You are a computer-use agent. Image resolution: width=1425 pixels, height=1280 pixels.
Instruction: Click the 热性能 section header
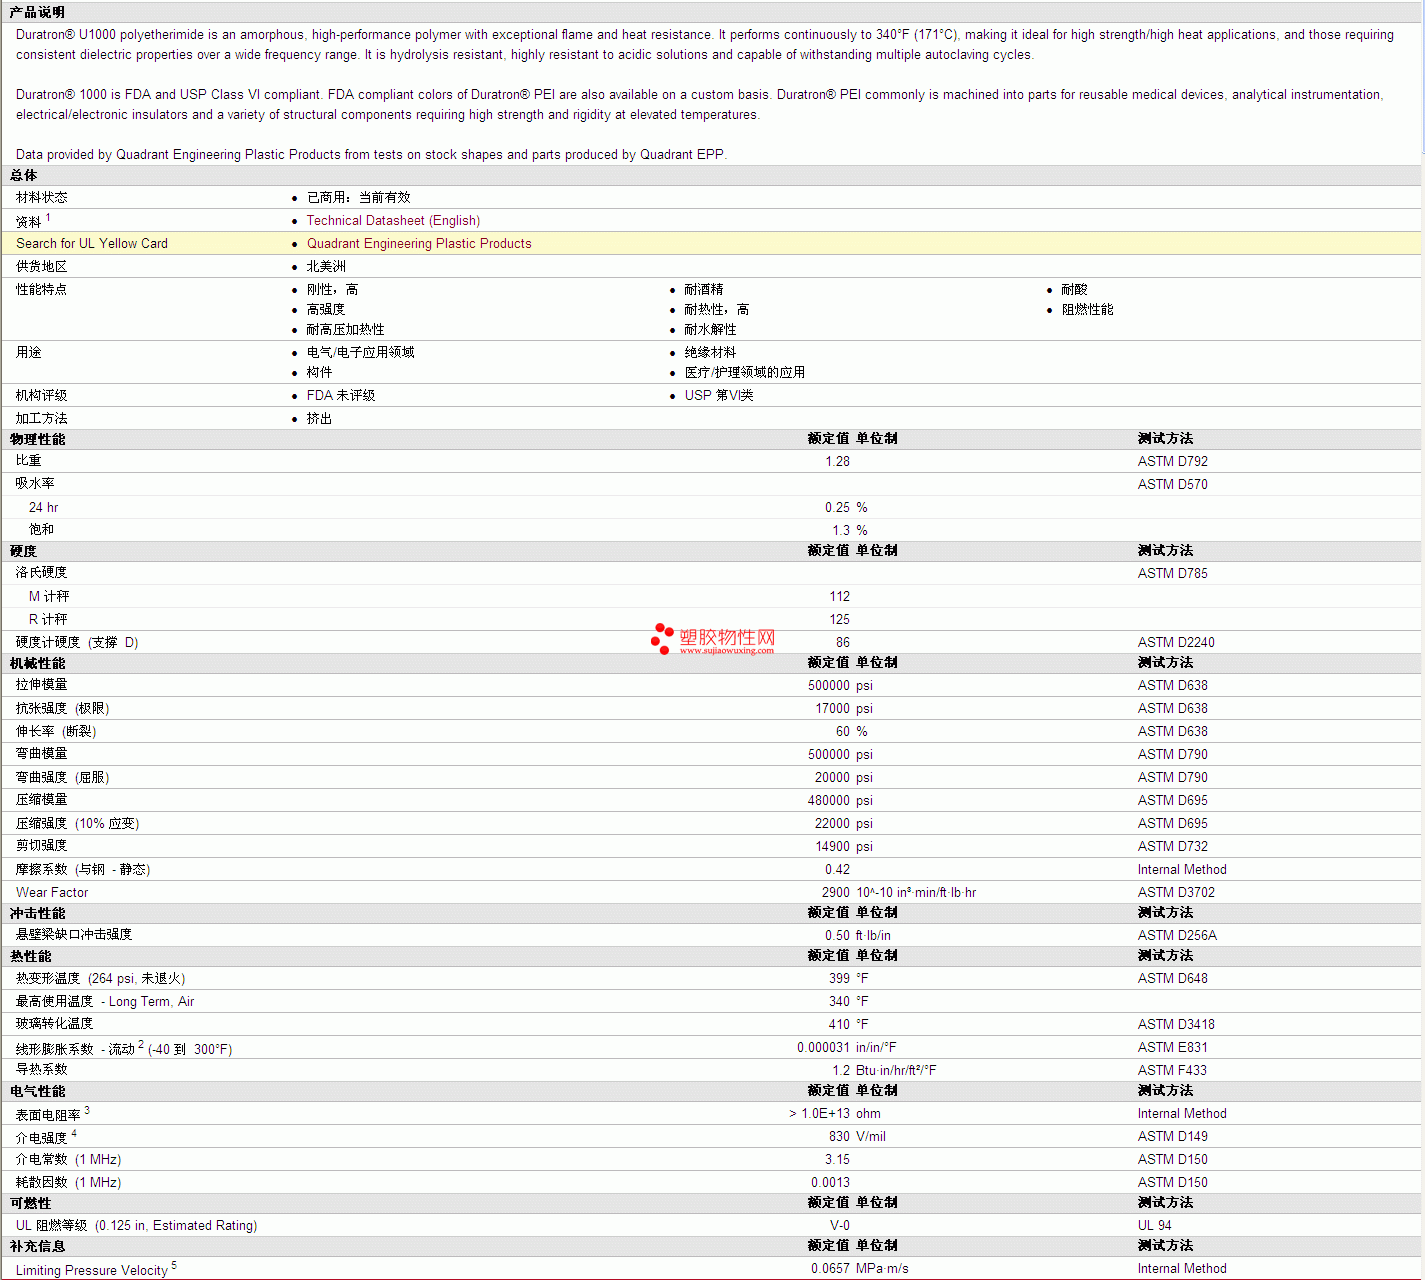tap(31, 956)
